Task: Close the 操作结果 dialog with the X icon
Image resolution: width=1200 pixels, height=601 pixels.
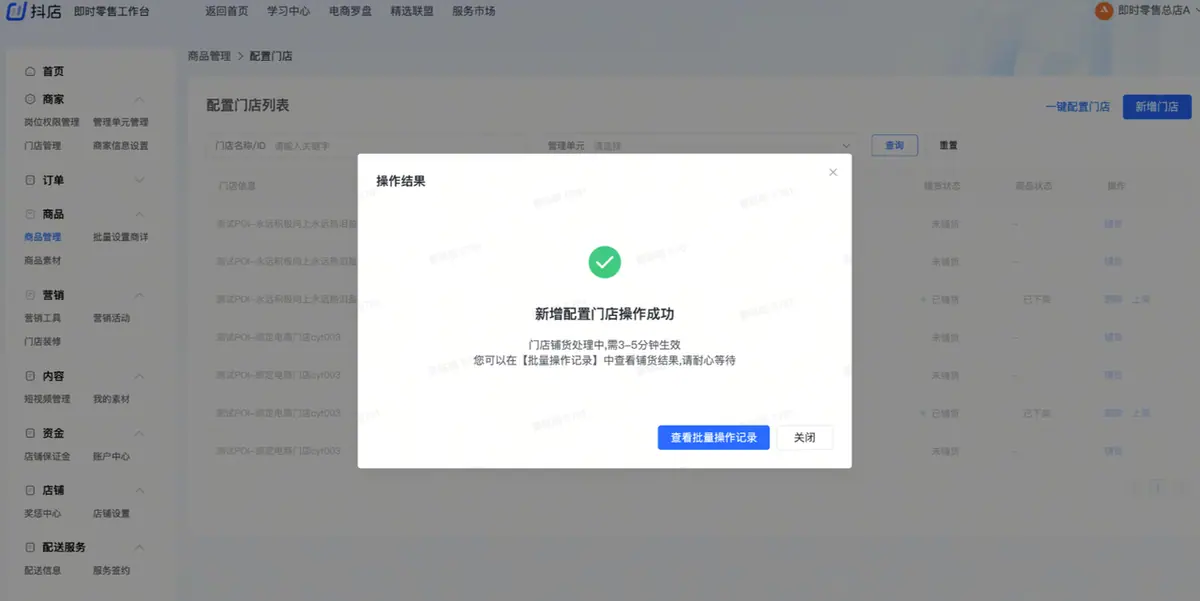Action: [833, 172]
